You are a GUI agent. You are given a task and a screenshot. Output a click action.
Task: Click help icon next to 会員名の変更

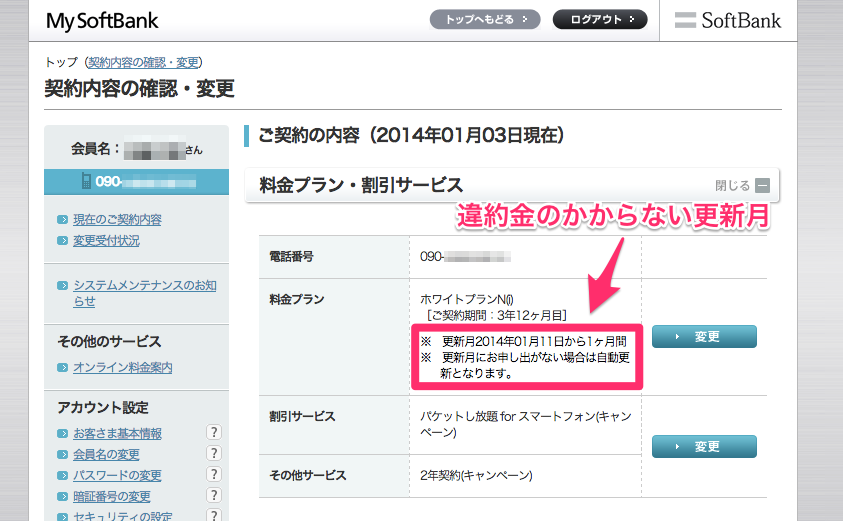coord(214,453)
